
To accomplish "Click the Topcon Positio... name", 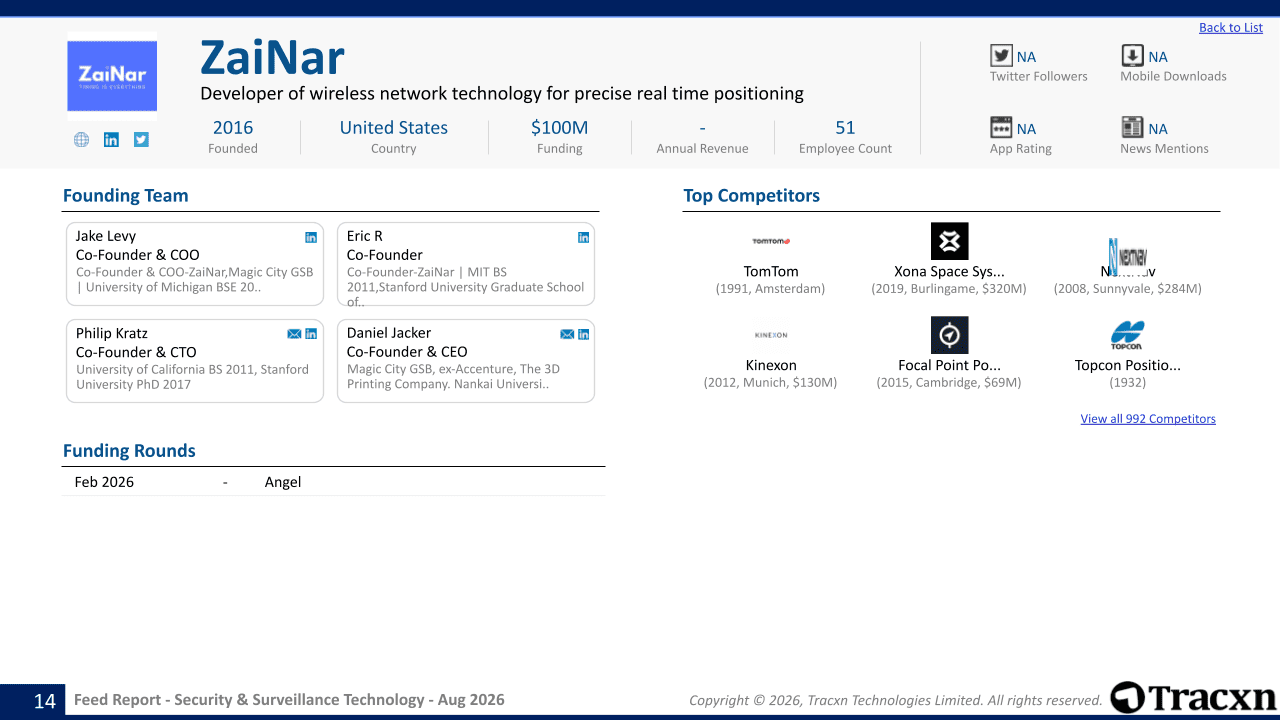I will (1128, 365).
